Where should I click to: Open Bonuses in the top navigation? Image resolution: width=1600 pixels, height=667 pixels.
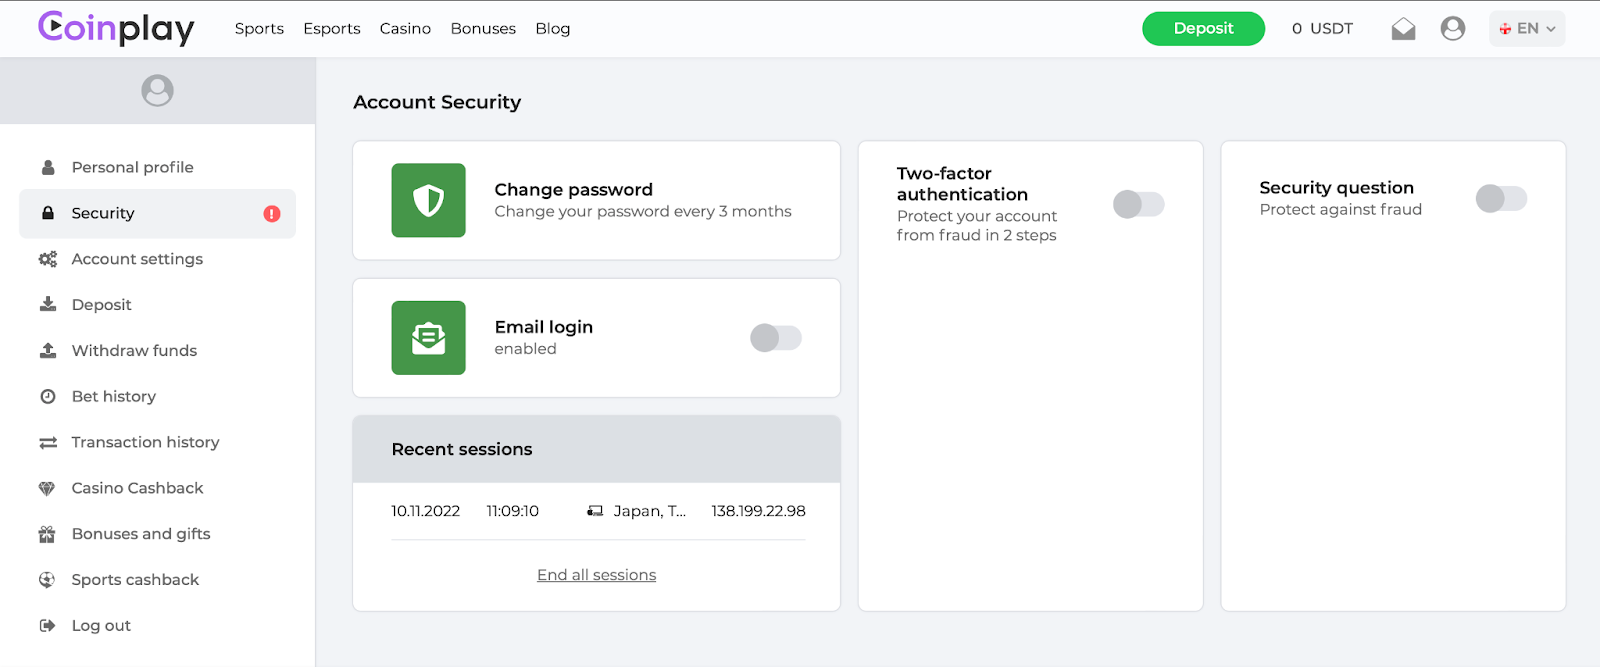483,29
